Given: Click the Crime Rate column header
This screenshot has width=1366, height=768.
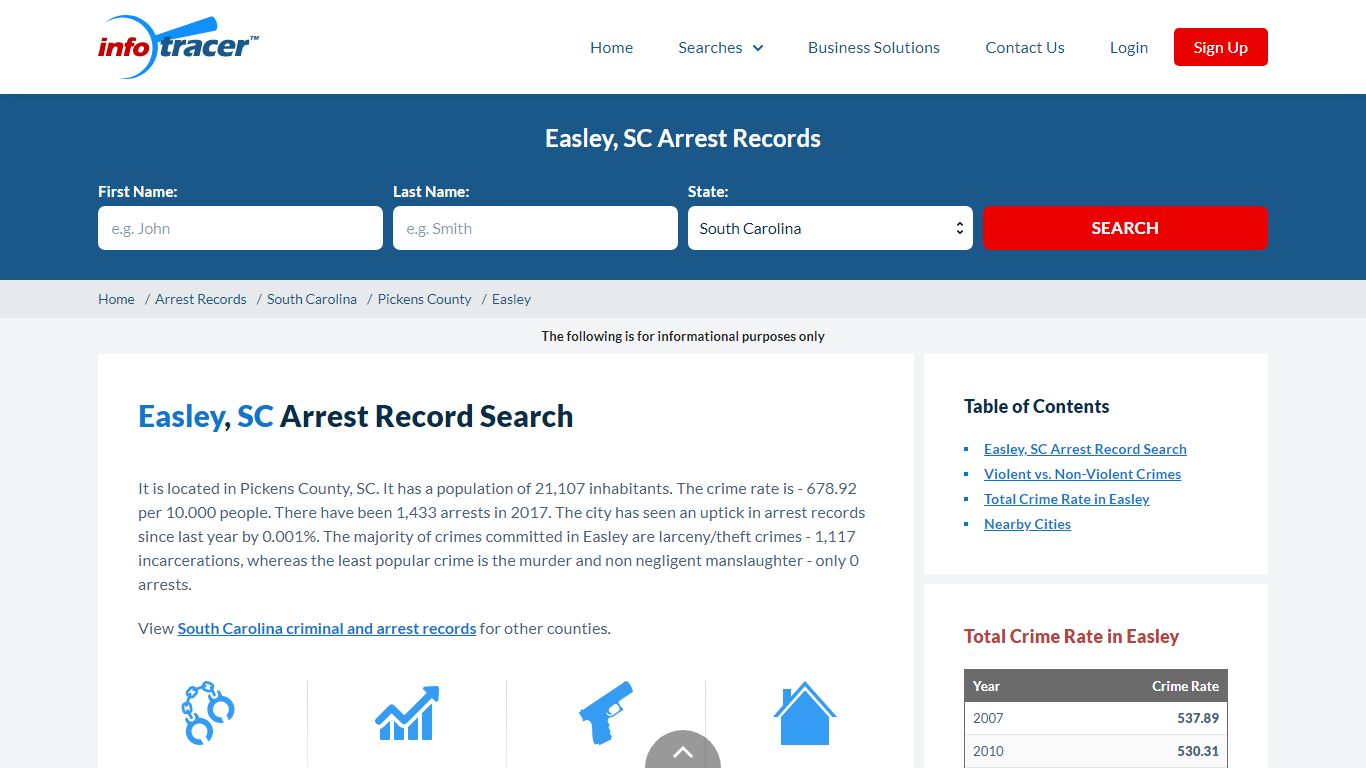Looking at the screenshot, I should [x=1185, y=686].
